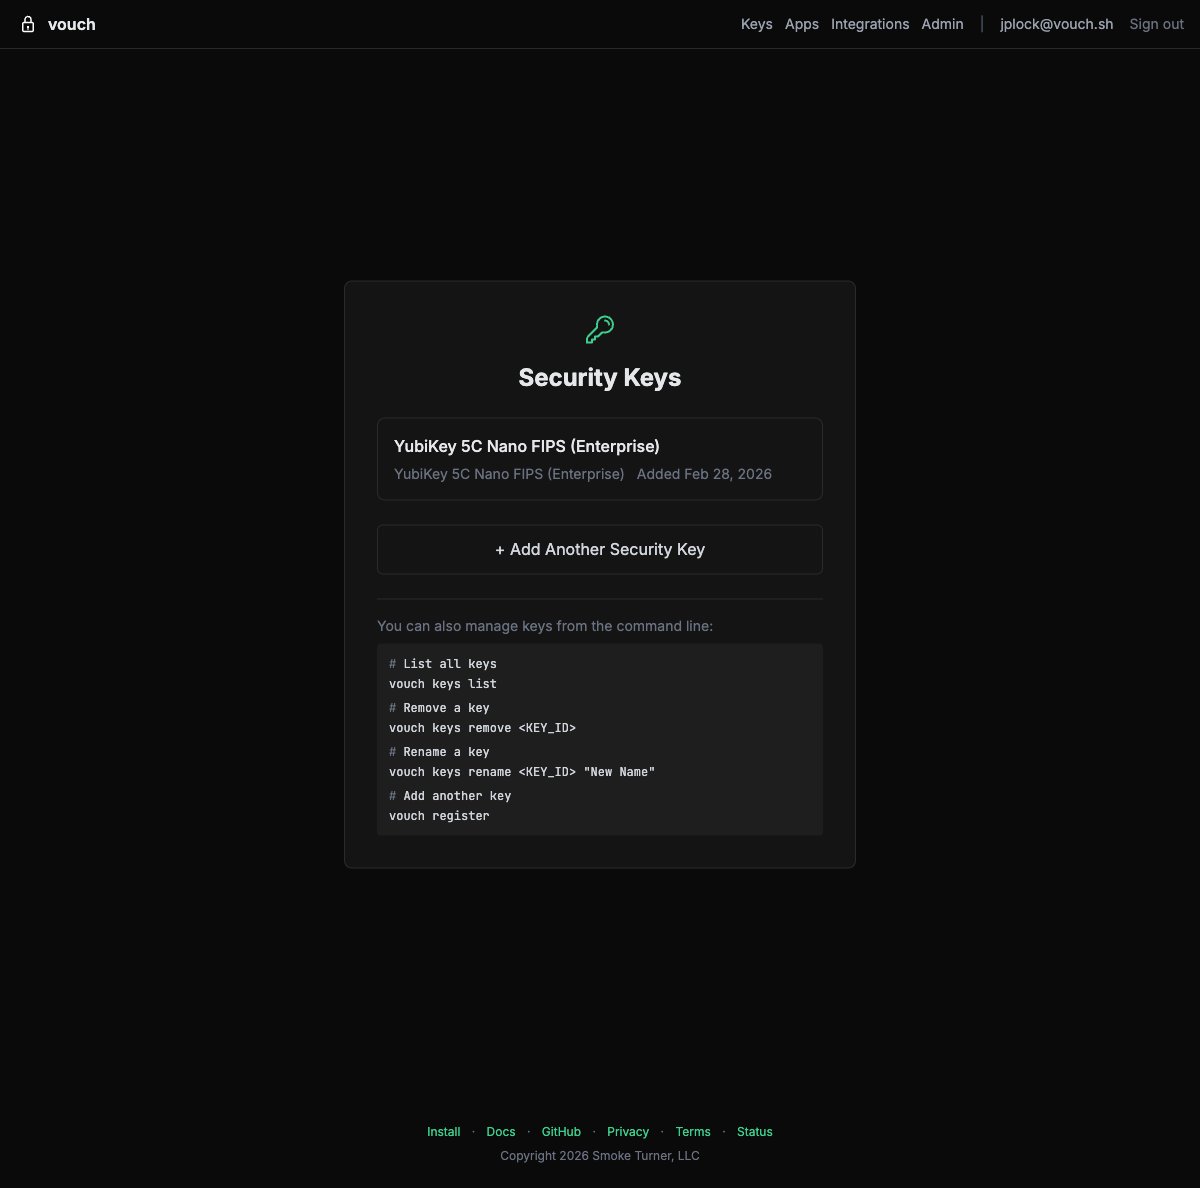Check the Status page link
The image size is (1200, 1188).
754,1131
